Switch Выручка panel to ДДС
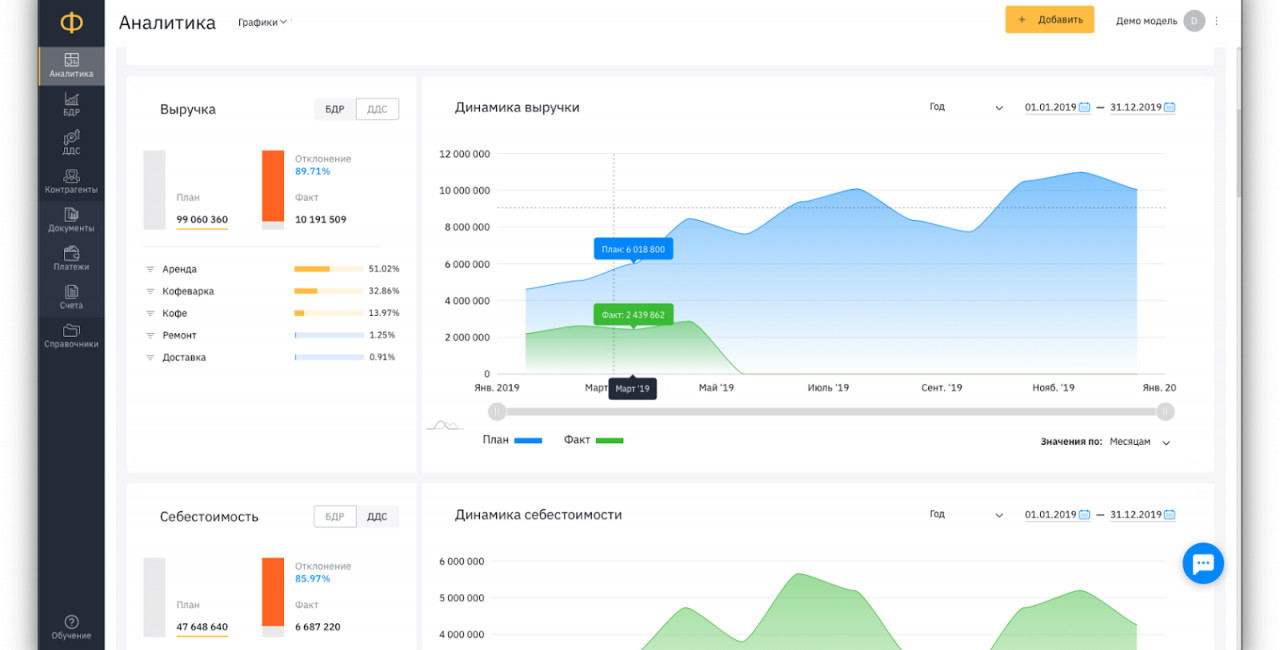Screen dimensions: 1280x650 point(377,109)
